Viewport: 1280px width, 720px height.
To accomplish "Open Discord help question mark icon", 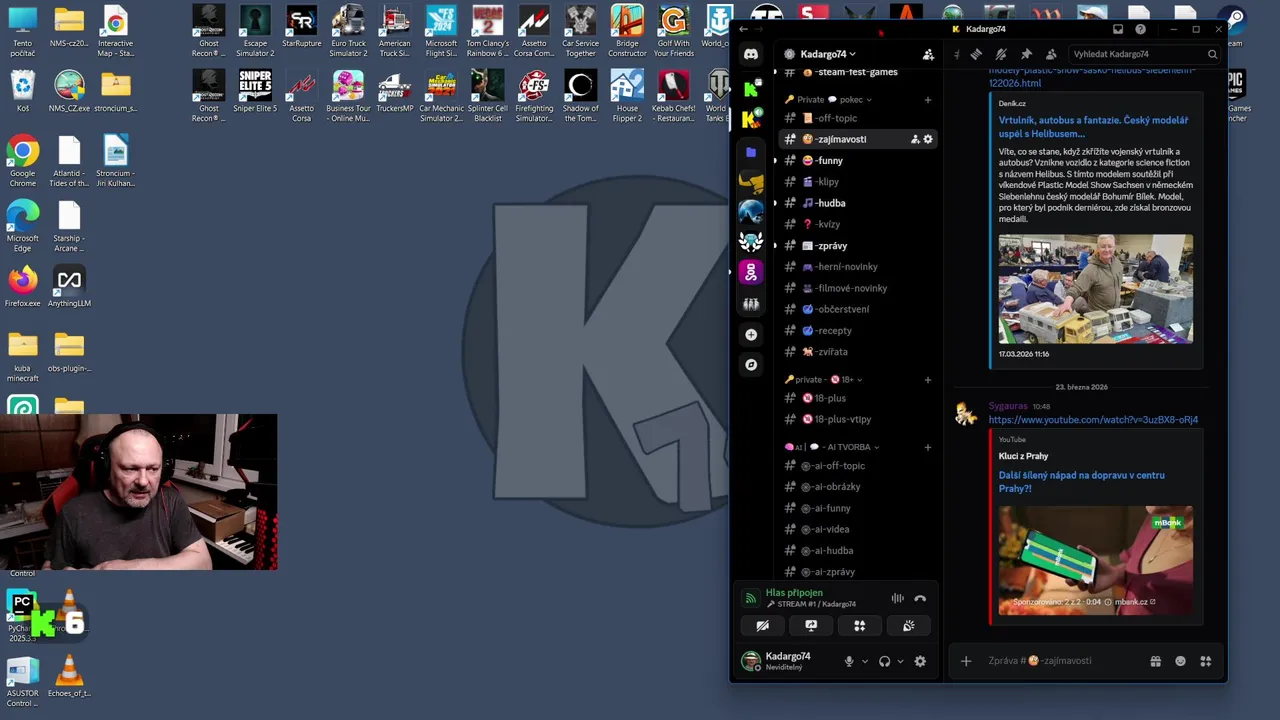I will pos(1140,29).
